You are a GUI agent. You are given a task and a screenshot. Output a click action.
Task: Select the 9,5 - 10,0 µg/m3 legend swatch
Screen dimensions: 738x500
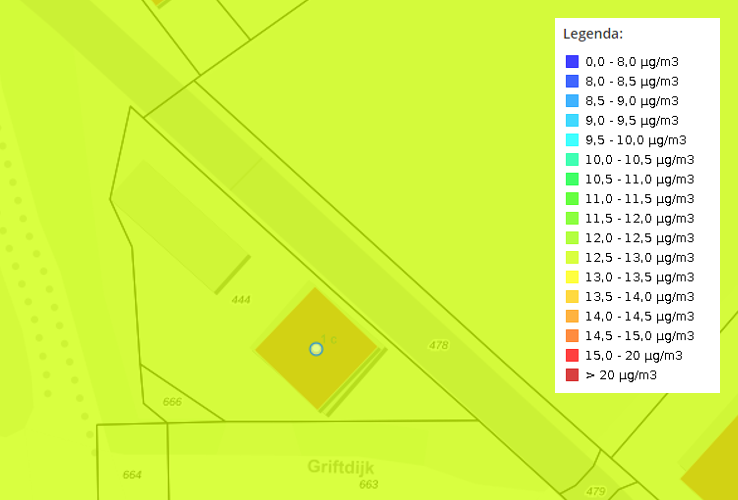(x=572, y=140)
